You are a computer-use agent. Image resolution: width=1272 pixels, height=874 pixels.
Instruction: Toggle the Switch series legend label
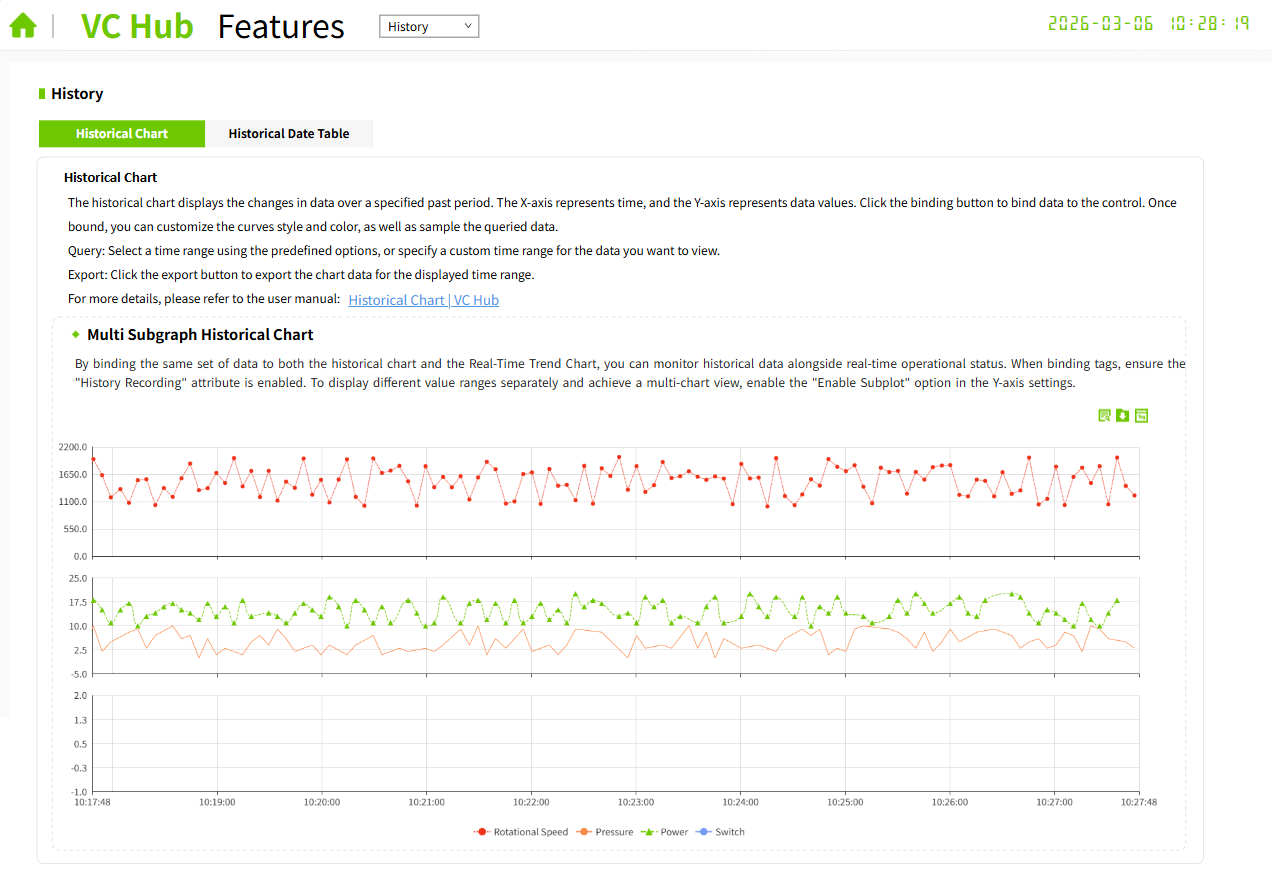[x=730, y=832]
